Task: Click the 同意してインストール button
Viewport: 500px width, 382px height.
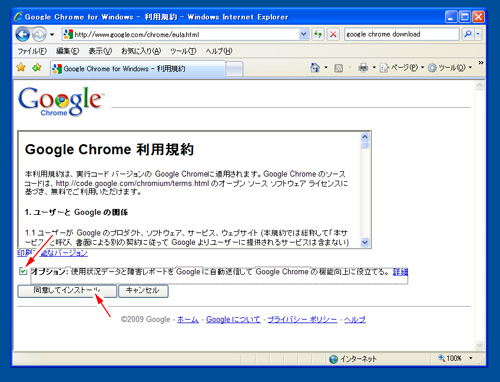Action: (x=67, y=291)
